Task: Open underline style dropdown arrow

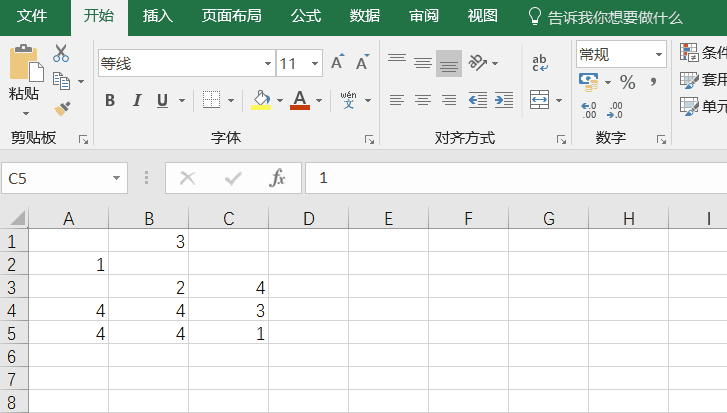Action: (x=182, y=100)
